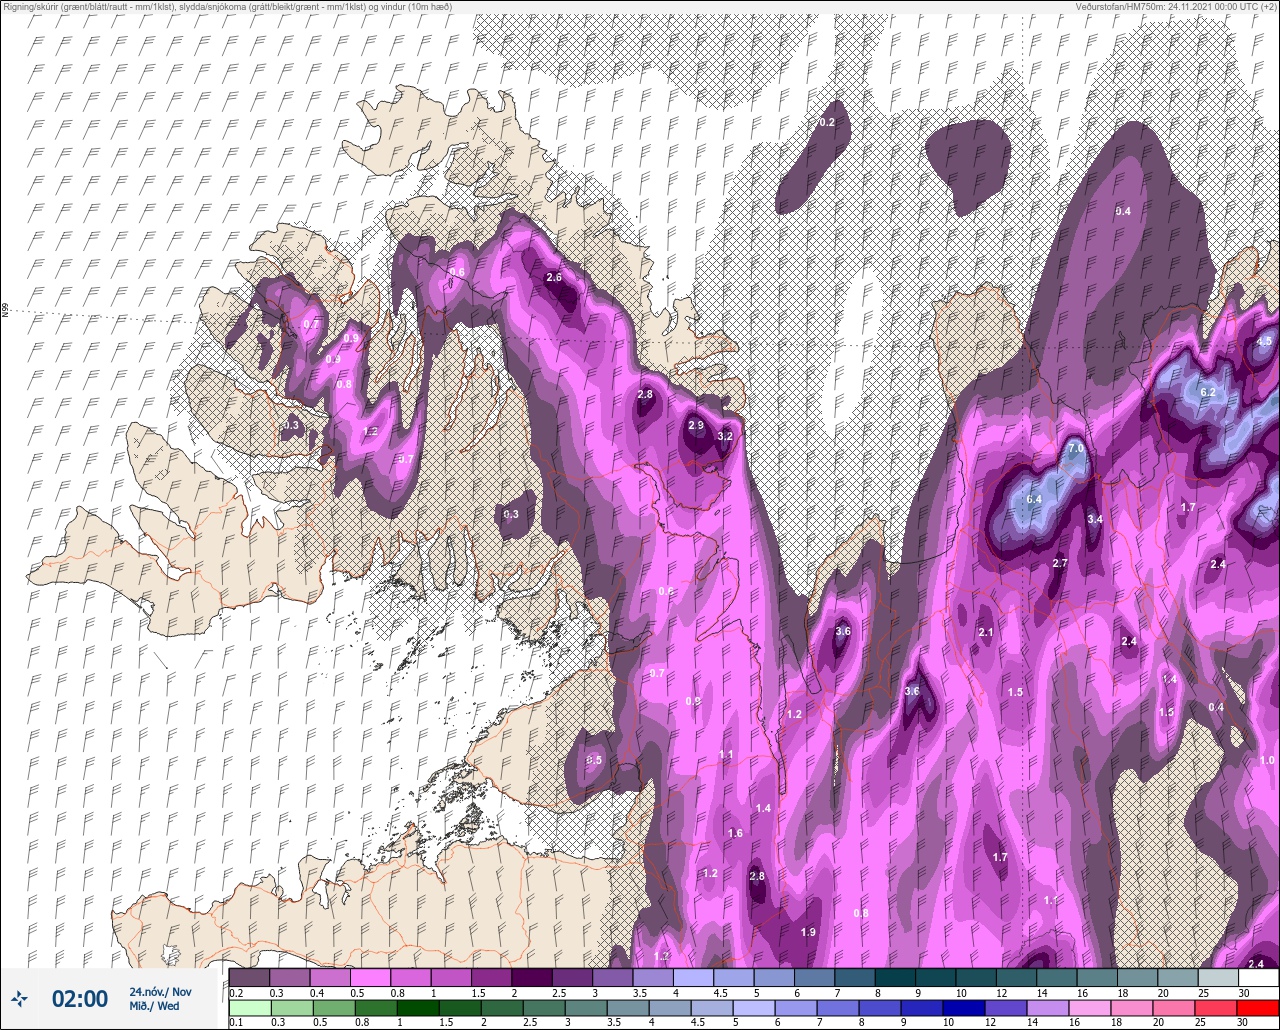Click the 2.9 precipitation value on map

696,425
